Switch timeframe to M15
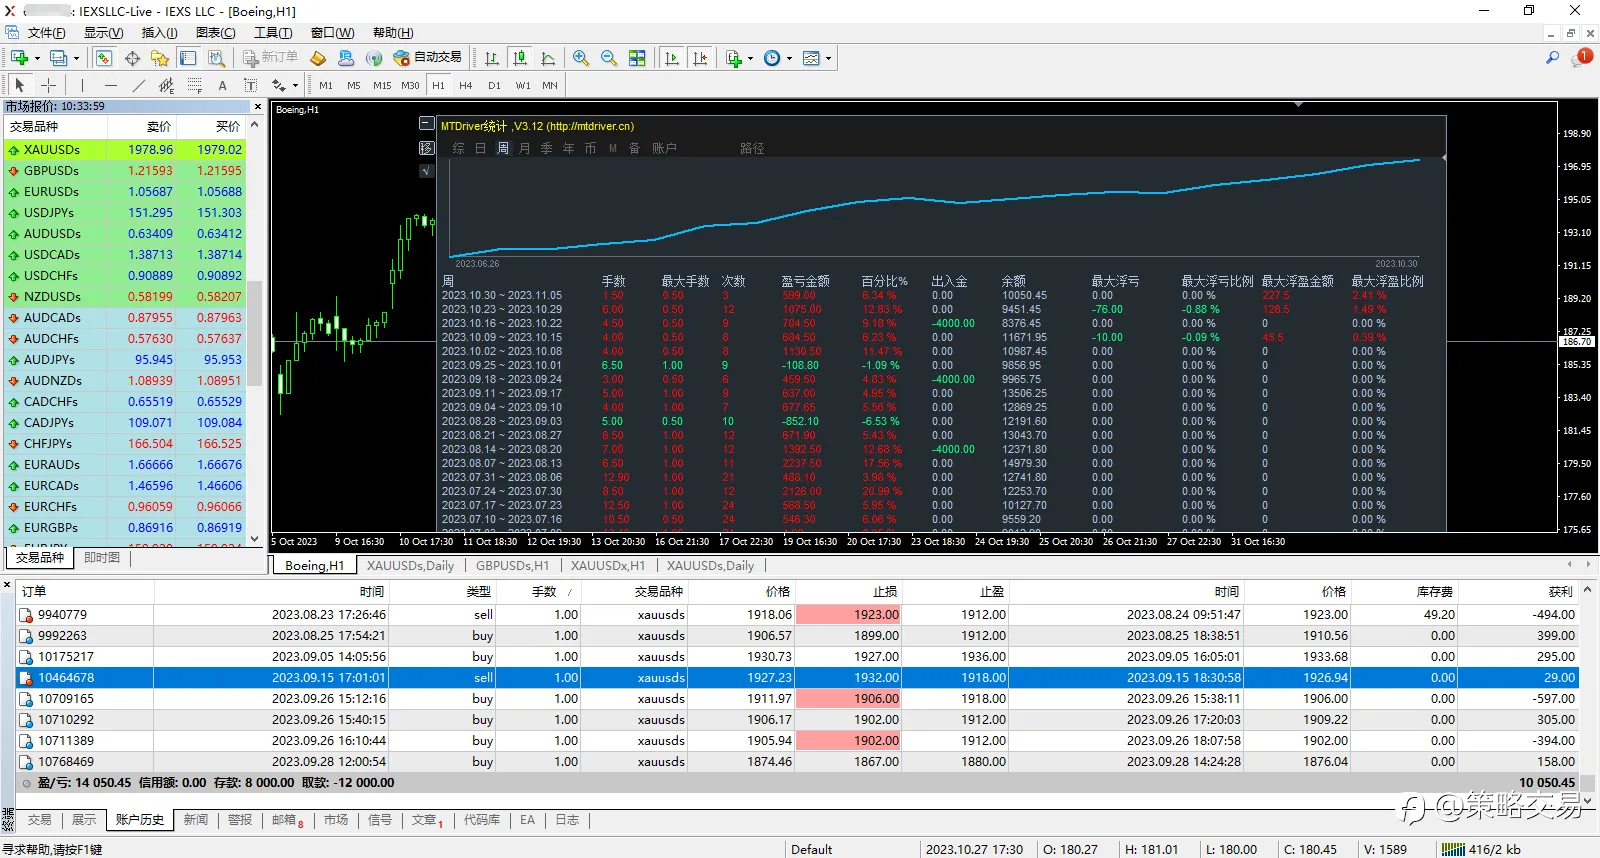The width and height of the screenshot is (1600, 858). pos(382,85)
